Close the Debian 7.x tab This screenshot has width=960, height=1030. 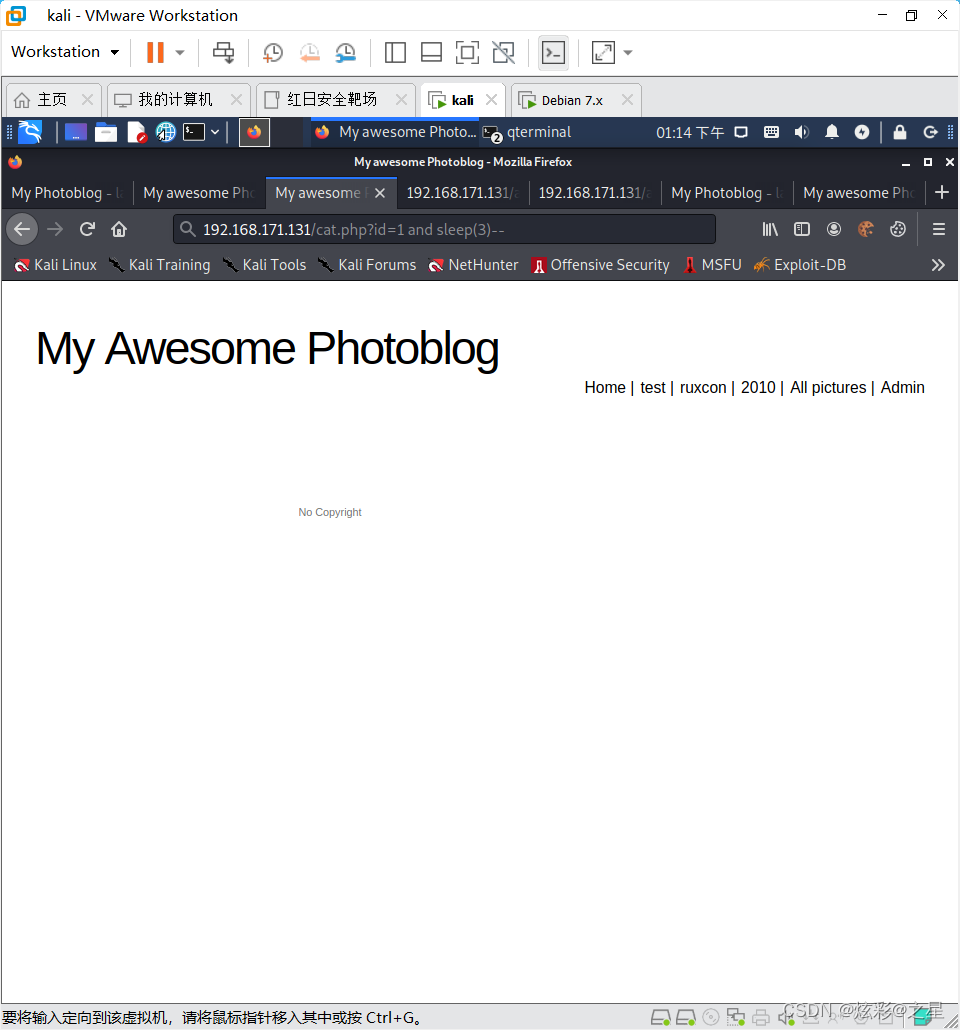(628, 100)
